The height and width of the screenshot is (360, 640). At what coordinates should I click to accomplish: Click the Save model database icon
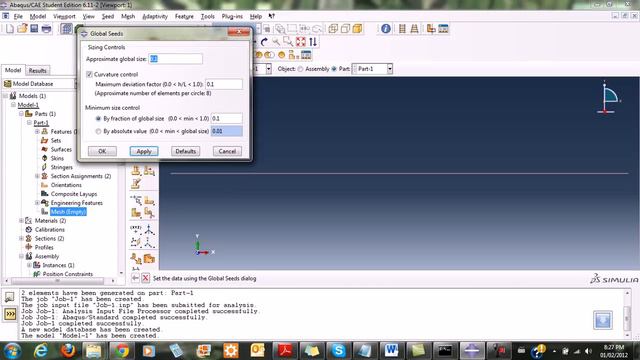coord(34,29)
